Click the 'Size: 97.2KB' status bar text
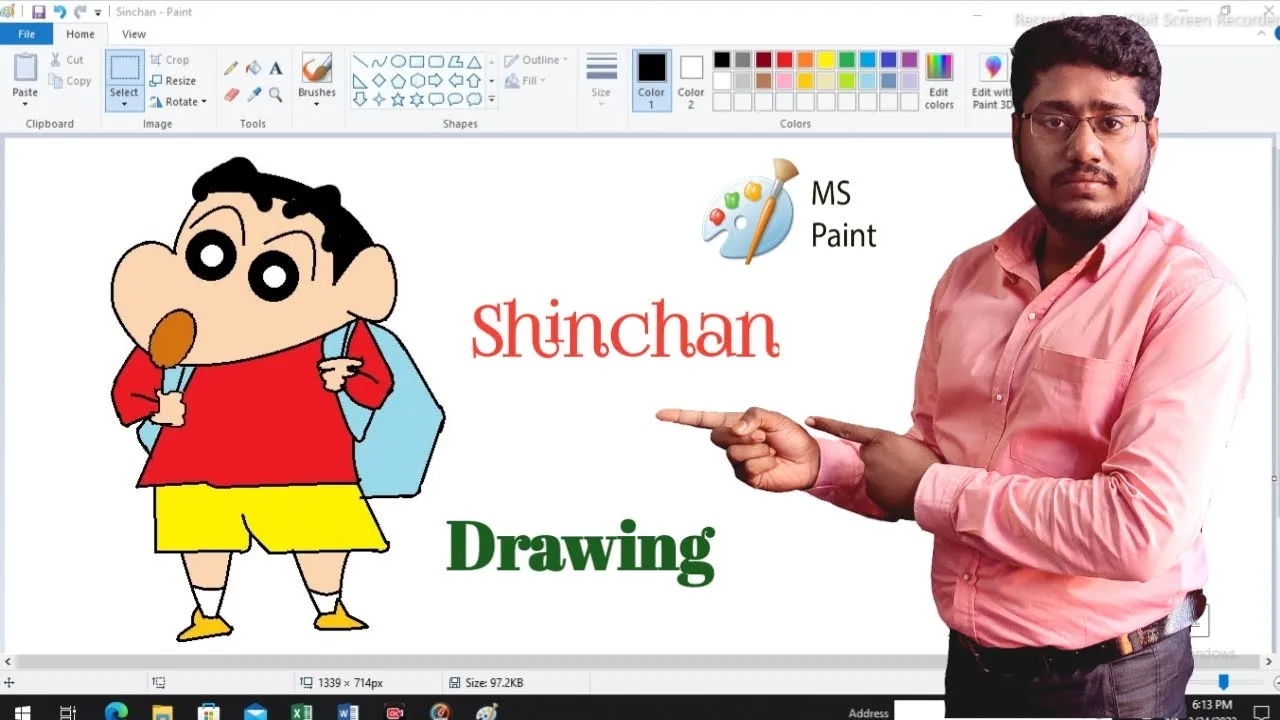This screenshot has width=1280, height=720. click(494, 683)
